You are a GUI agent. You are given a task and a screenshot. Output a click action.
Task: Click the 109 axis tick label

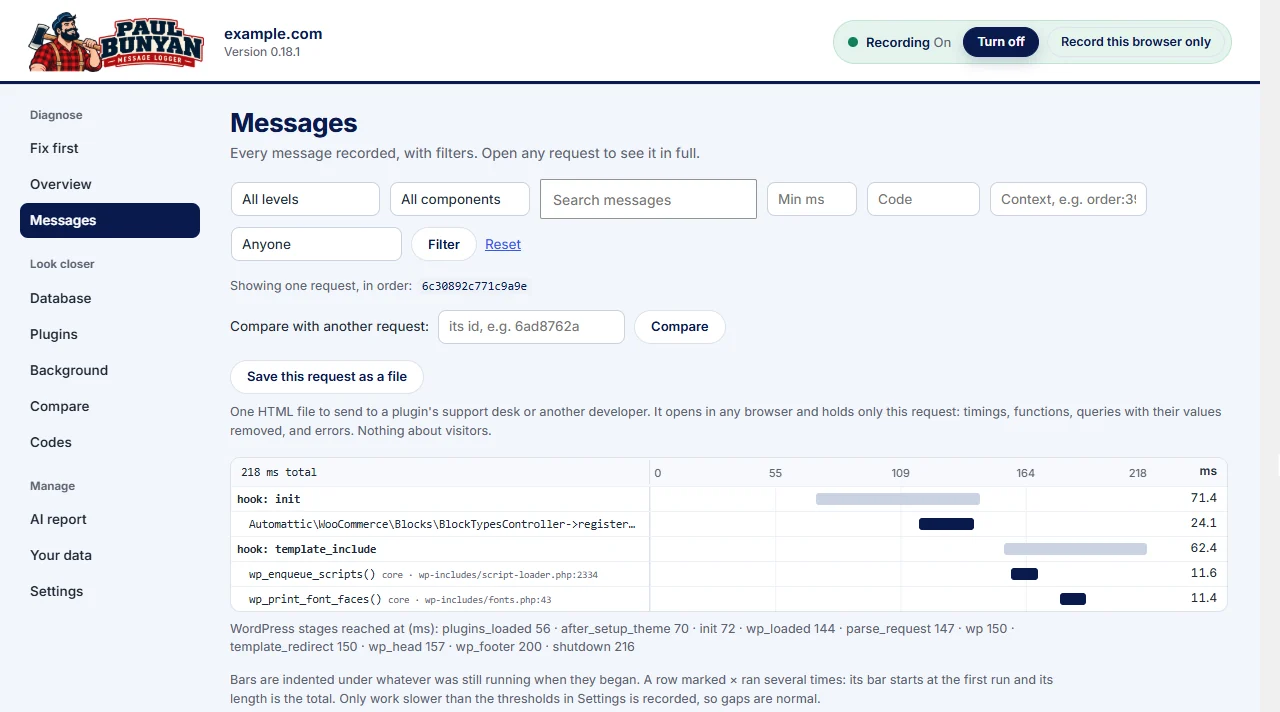pyautogui.click(x=901, y=473)
